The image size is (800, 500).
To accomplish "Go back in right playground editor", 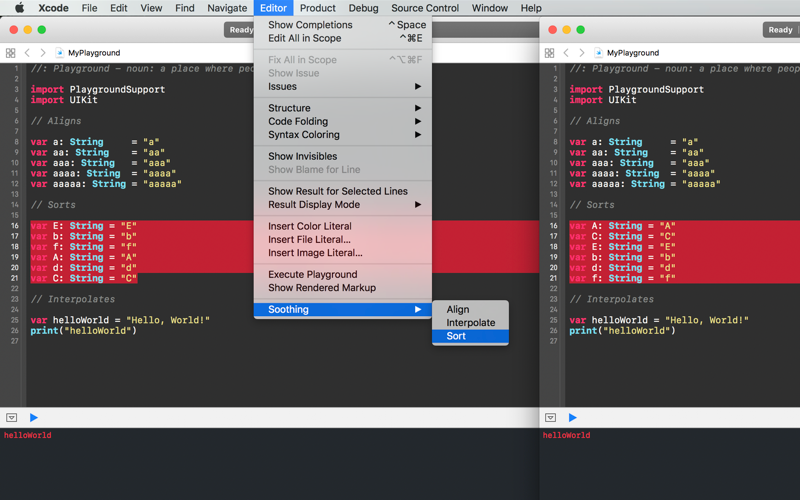I will pos(566,53).
